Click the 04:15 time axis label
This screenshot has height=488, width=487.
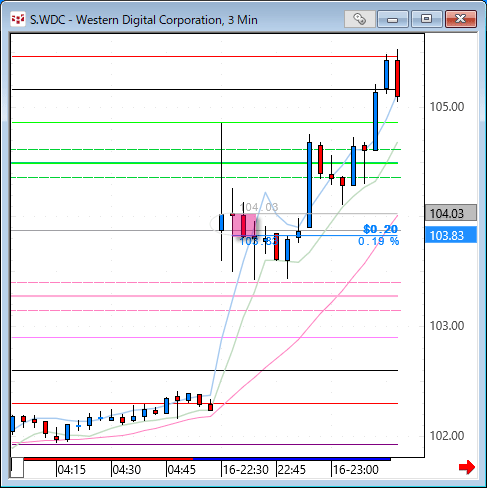[x=71, y=470]
